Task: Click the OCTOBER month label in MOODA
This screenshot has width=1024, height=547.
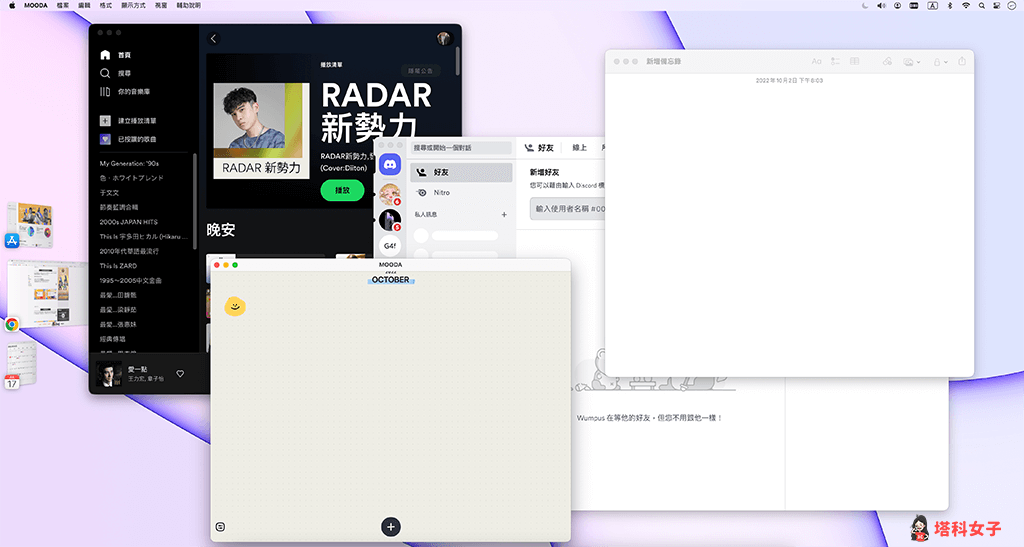Action: tap(391, 280)
